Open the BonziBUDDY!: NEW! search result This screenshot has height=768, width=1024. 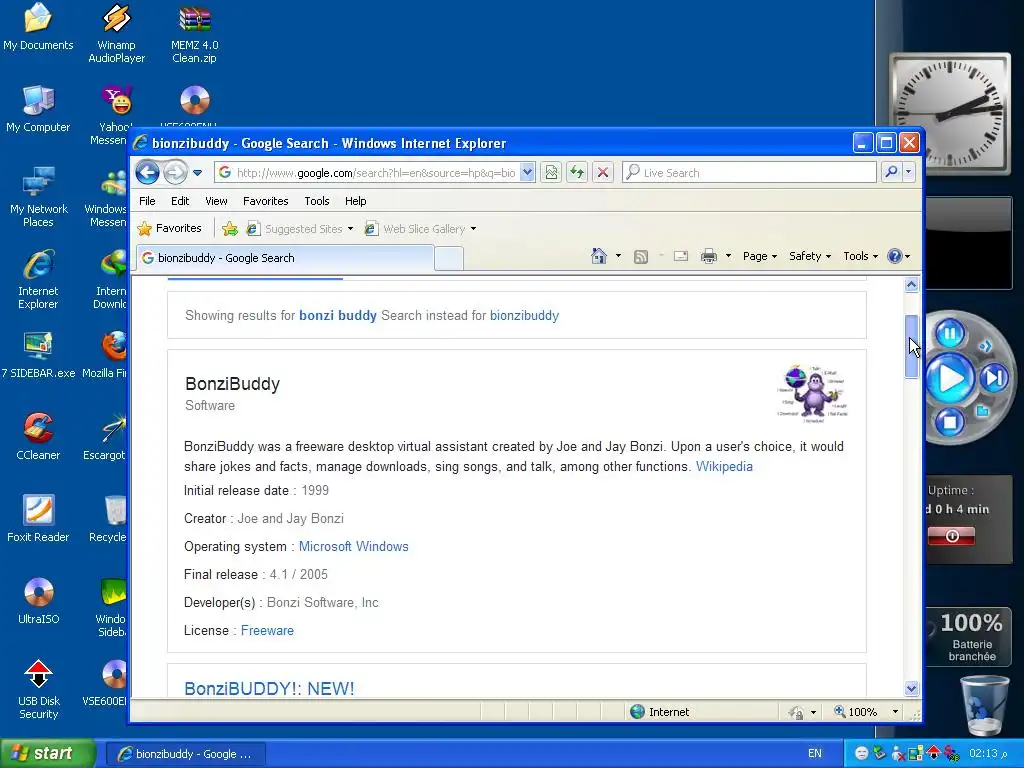(269, 688)
